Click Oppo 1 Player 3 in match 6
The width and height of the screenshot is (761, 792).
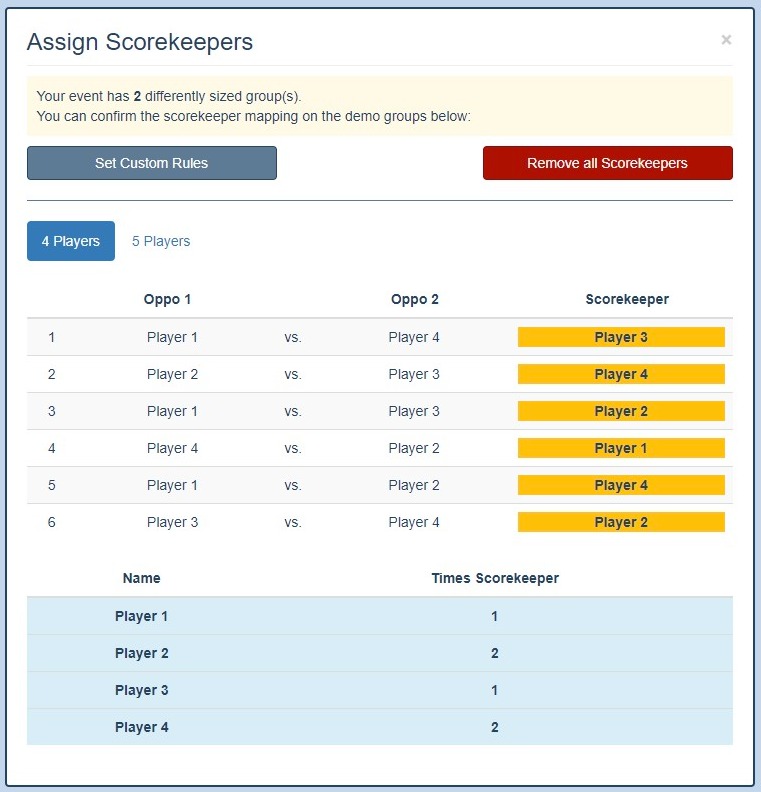172,522
